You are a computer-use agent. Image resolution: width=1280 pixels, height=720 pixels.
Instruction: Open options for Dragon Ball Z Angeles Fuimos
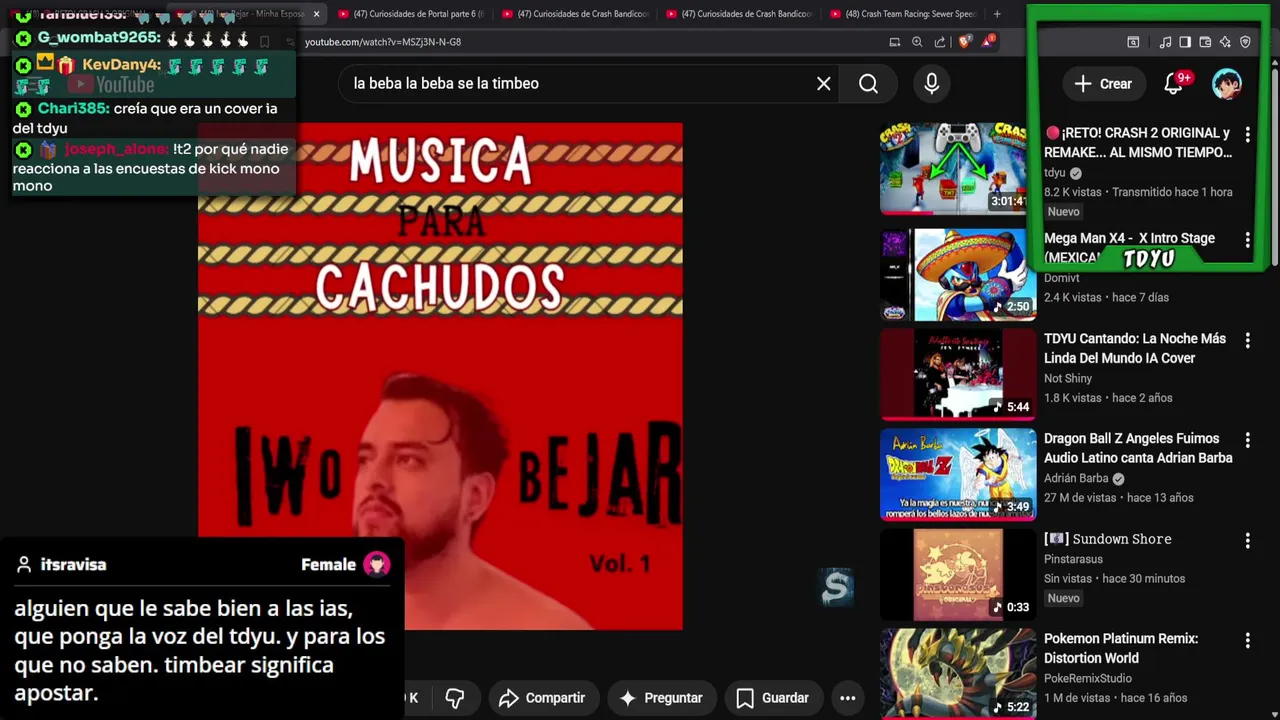tap(1247, 440)
